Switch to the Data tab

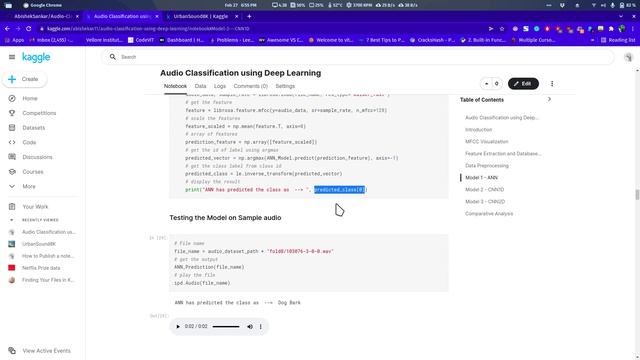[200, 86]
